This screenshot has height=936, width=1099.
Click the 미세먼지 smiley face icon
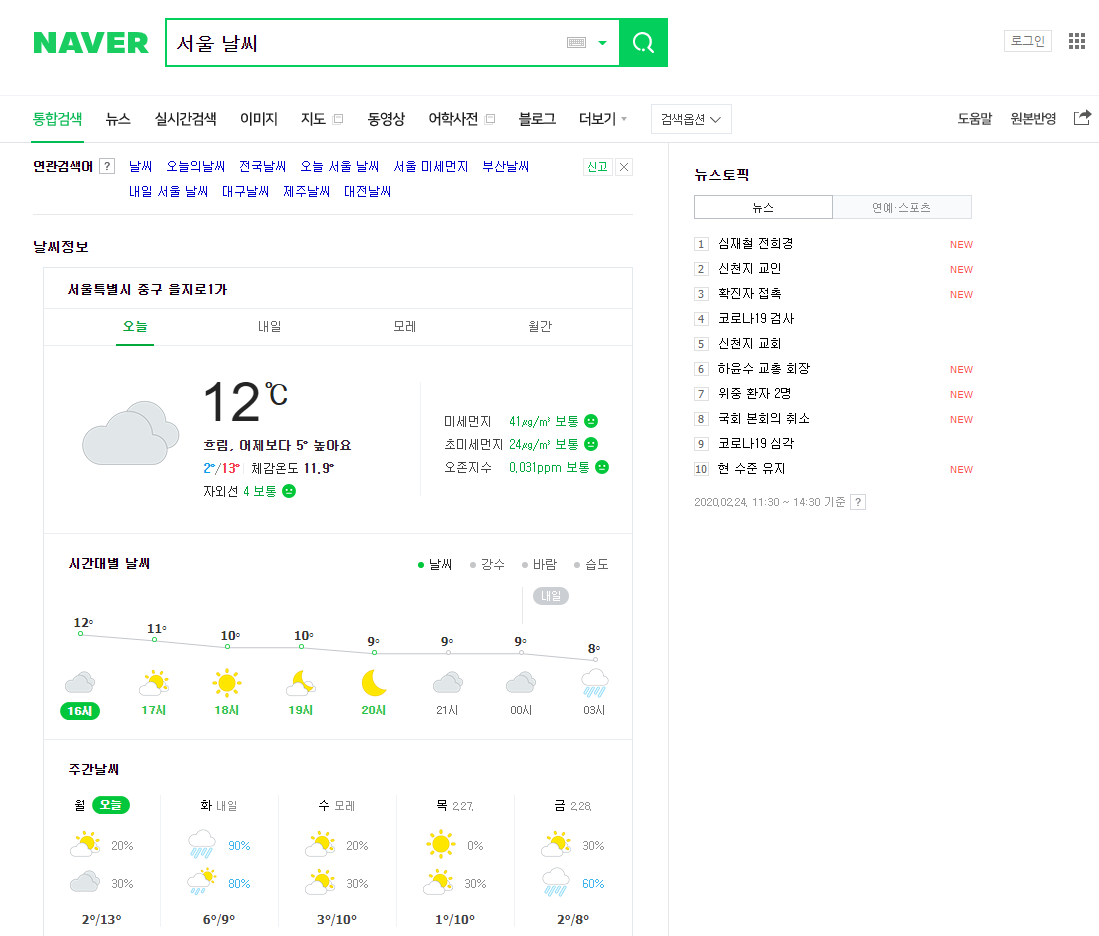point(591,421)
